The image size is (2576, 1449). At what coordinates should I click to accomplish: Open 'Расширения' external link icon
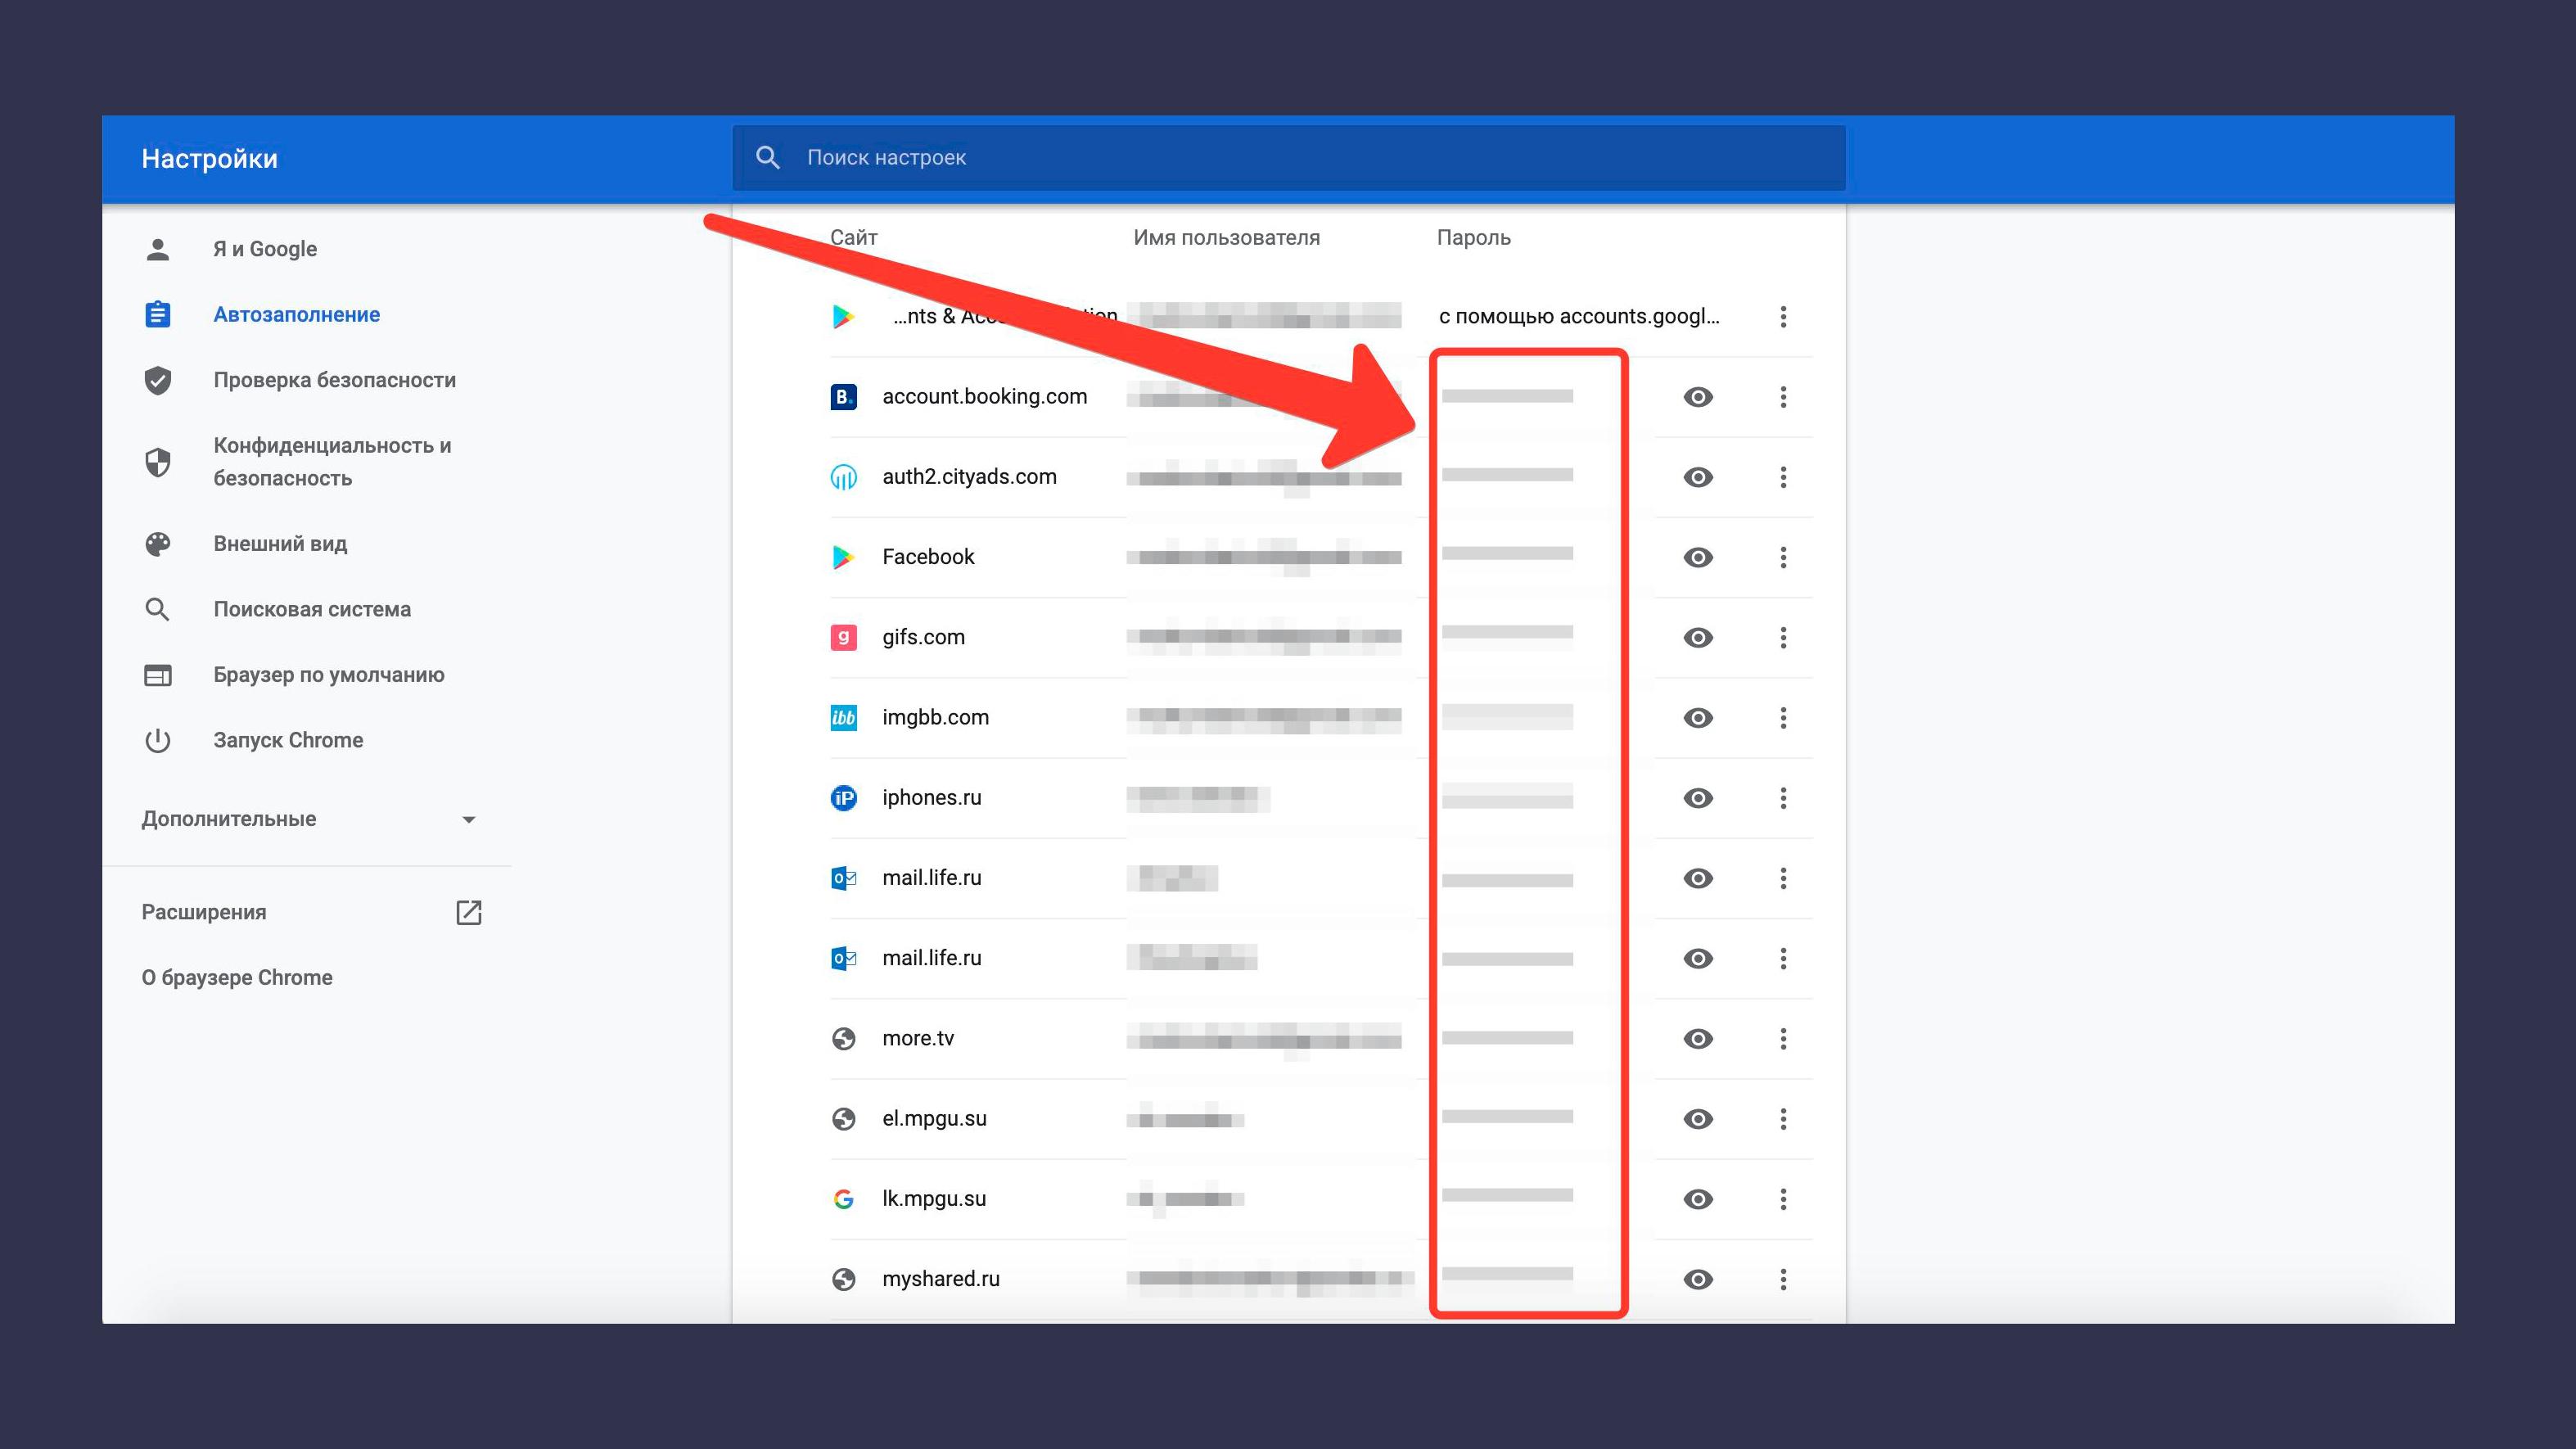(468, 912)
